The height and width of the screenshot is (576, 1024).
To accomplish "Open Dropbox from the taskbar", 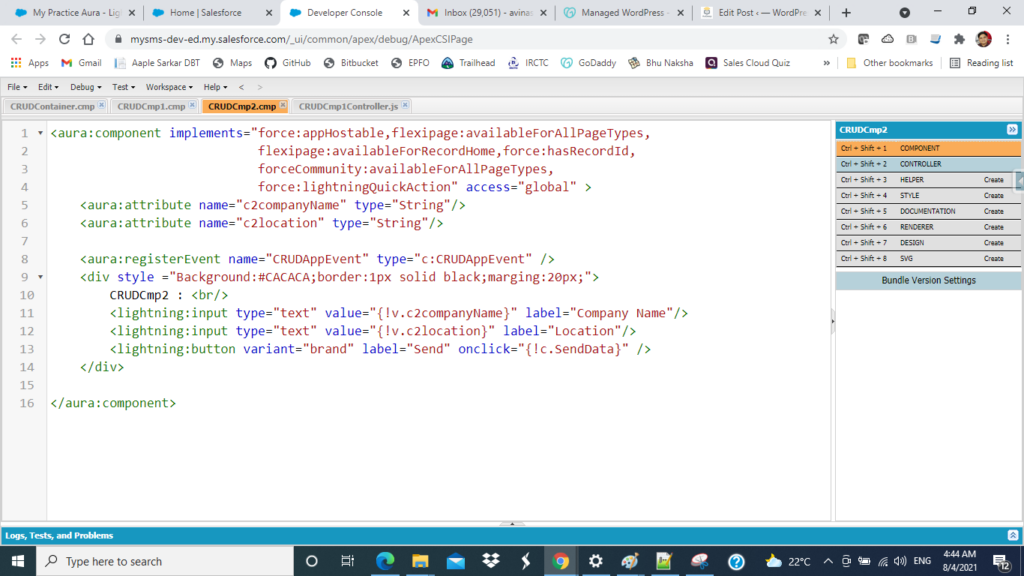I will click(x=490, y=561).
